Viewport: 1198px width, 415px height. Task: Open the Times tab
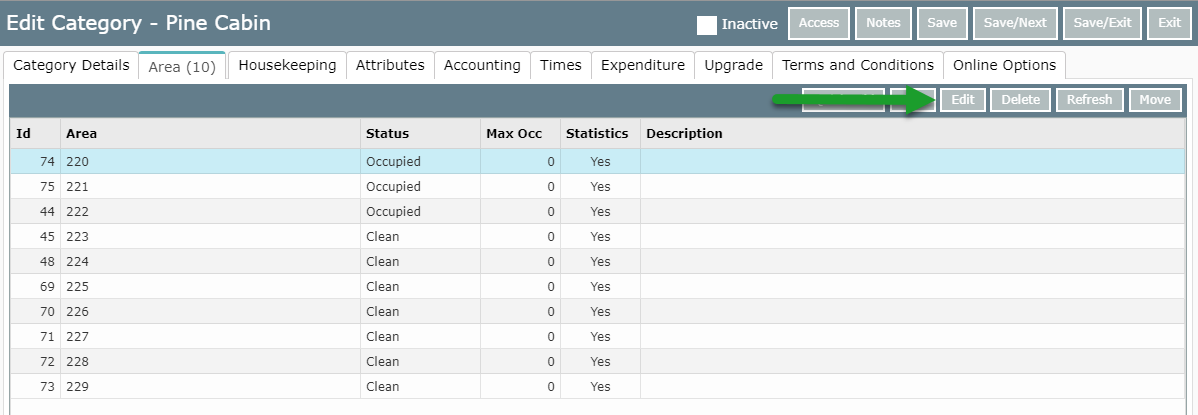click(561, 66)
